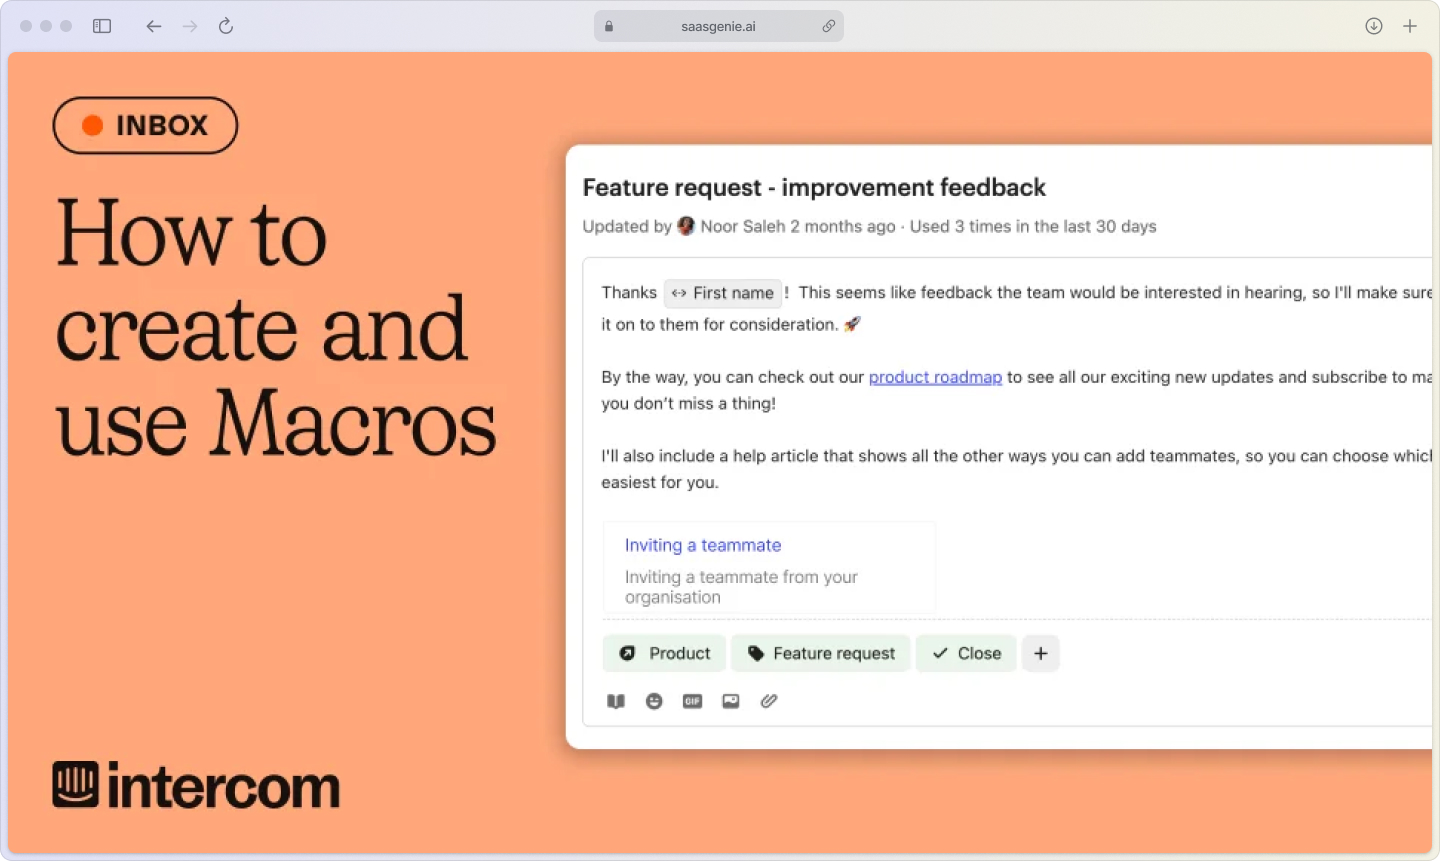Reload the page in the browser toolbar
1440x861 pixels.
(x=225, y=26)
